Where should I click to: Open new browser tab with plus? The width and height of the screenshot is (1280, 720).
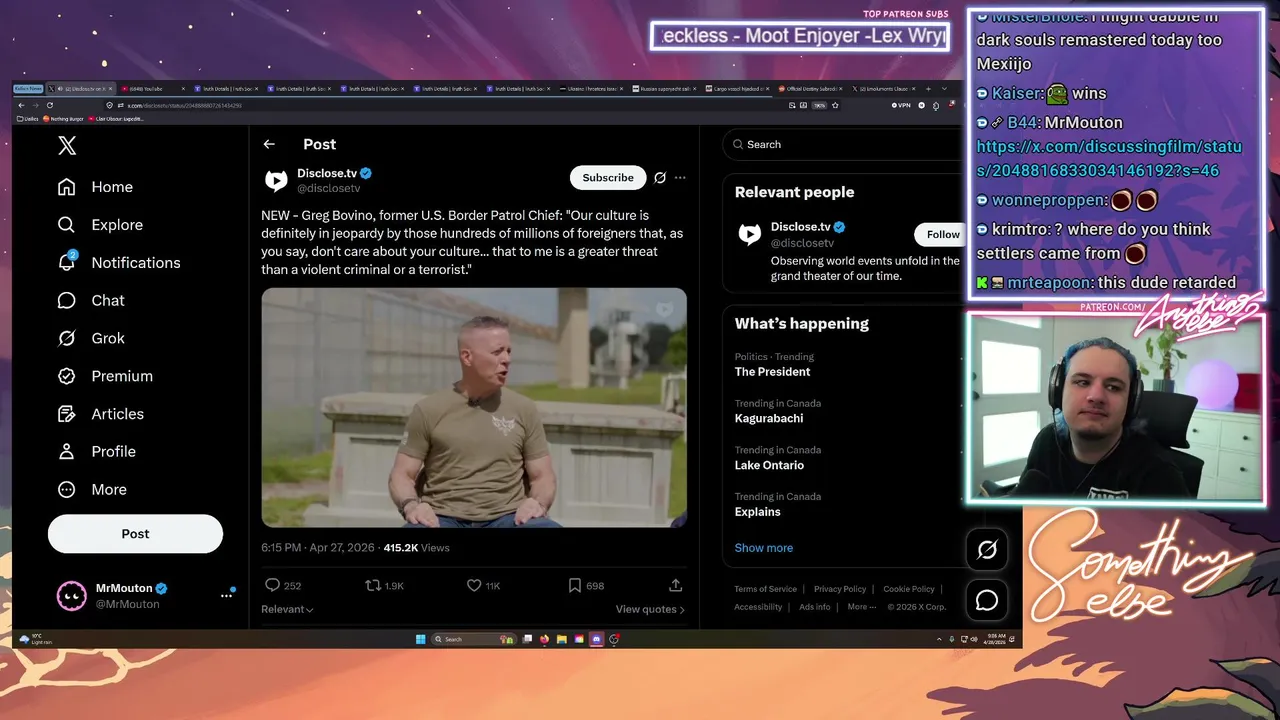[928, 89]
